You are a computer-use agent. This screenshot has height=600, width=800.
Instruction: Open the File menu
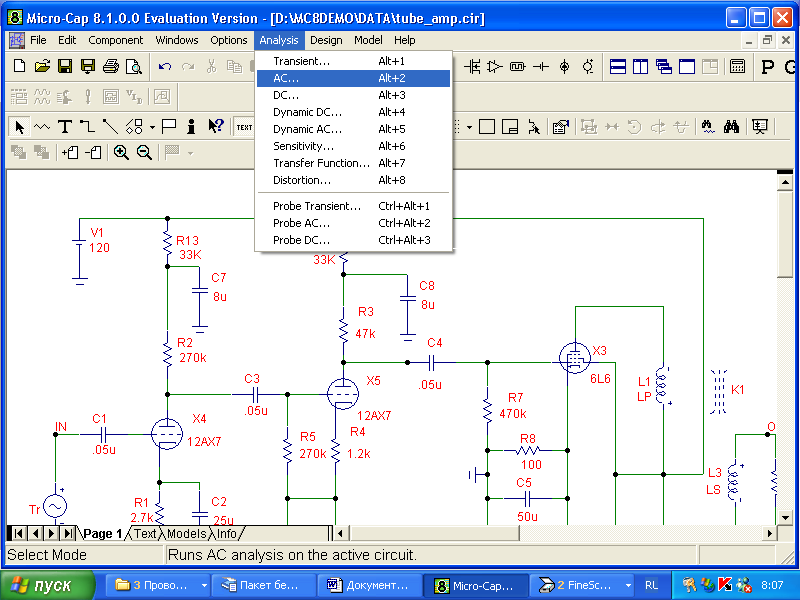point(38,40)
